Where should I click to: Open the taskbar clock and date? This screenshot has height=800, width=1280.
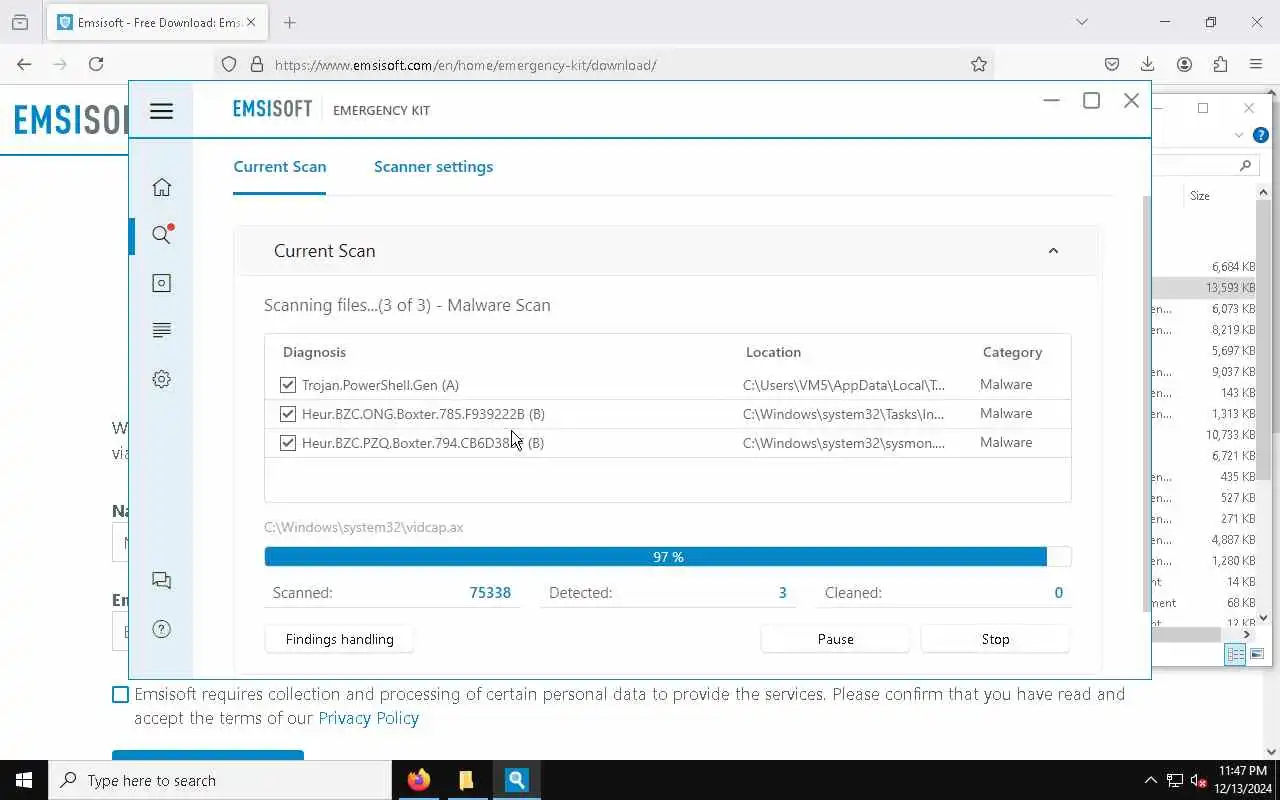1241,780
